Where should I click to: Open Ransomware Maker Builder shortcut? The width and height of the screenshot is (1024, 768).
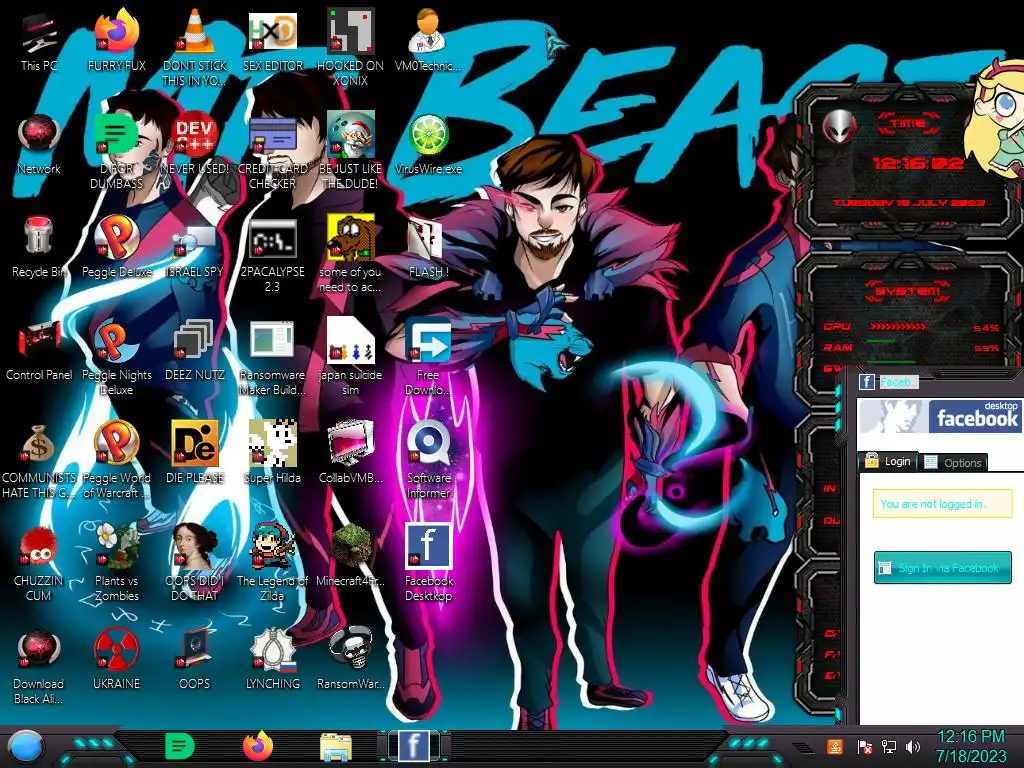272,341
